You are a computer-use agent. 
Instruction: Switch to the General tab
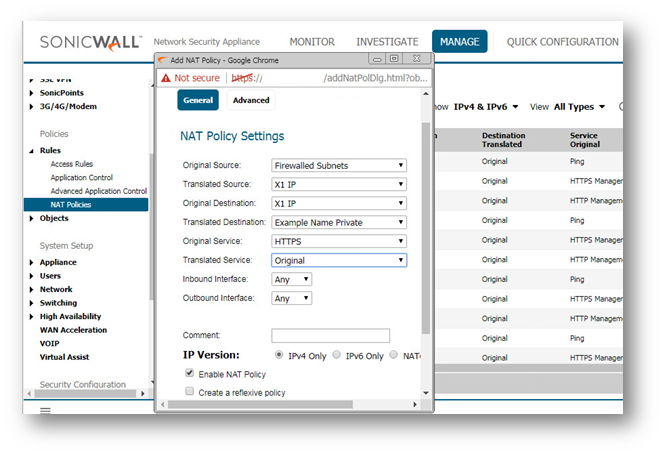tap(198, 100)
